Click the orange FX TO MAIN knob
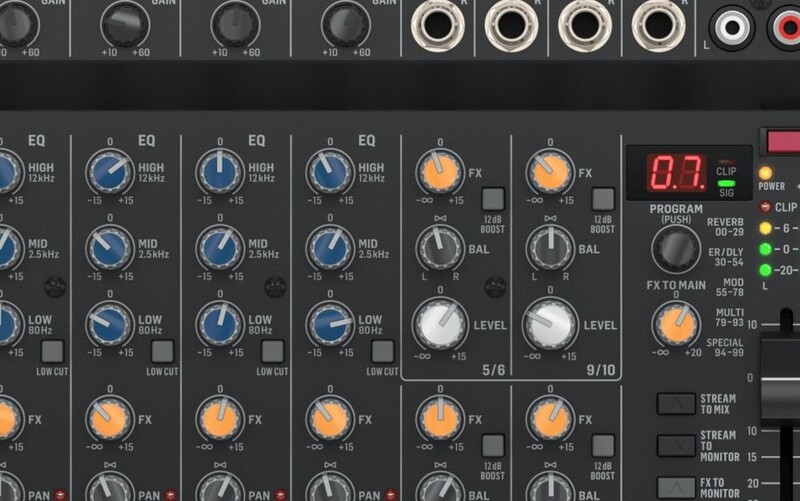This screenshot has height=501, width=800. [x=676, y=324]
